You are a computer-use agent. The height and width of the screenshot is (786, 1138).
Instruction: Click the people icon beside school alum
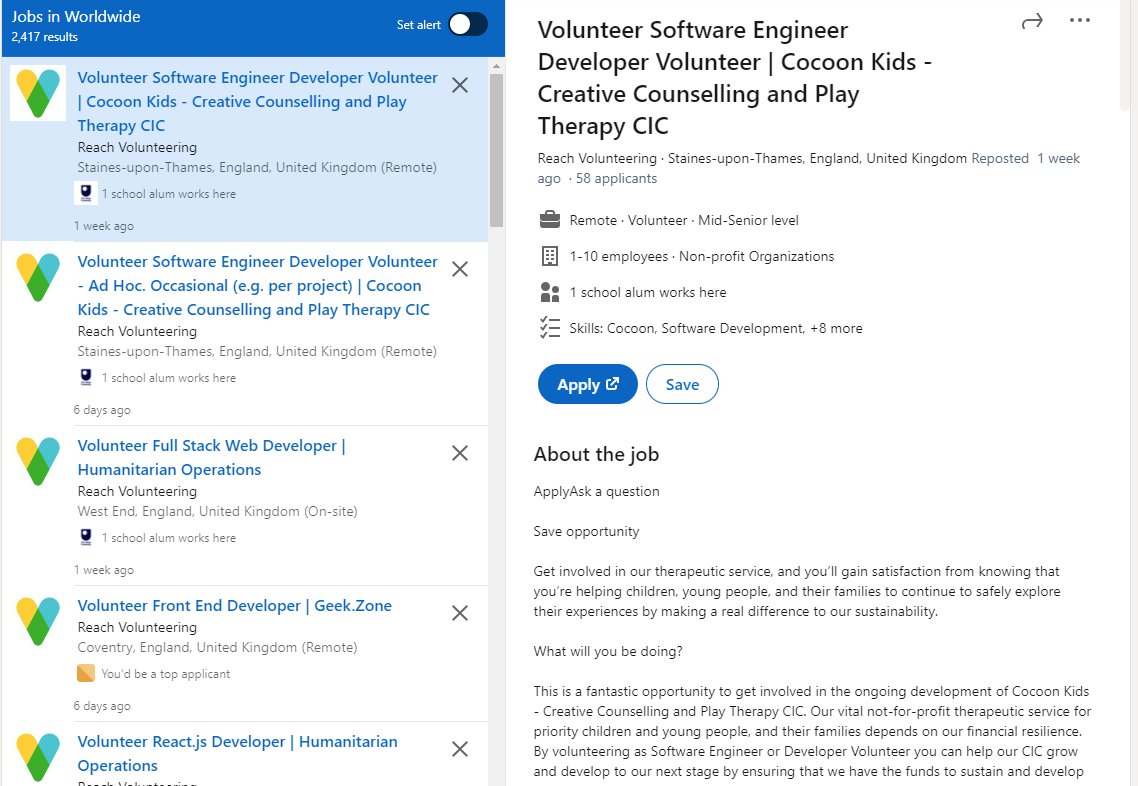coord(550,292)
